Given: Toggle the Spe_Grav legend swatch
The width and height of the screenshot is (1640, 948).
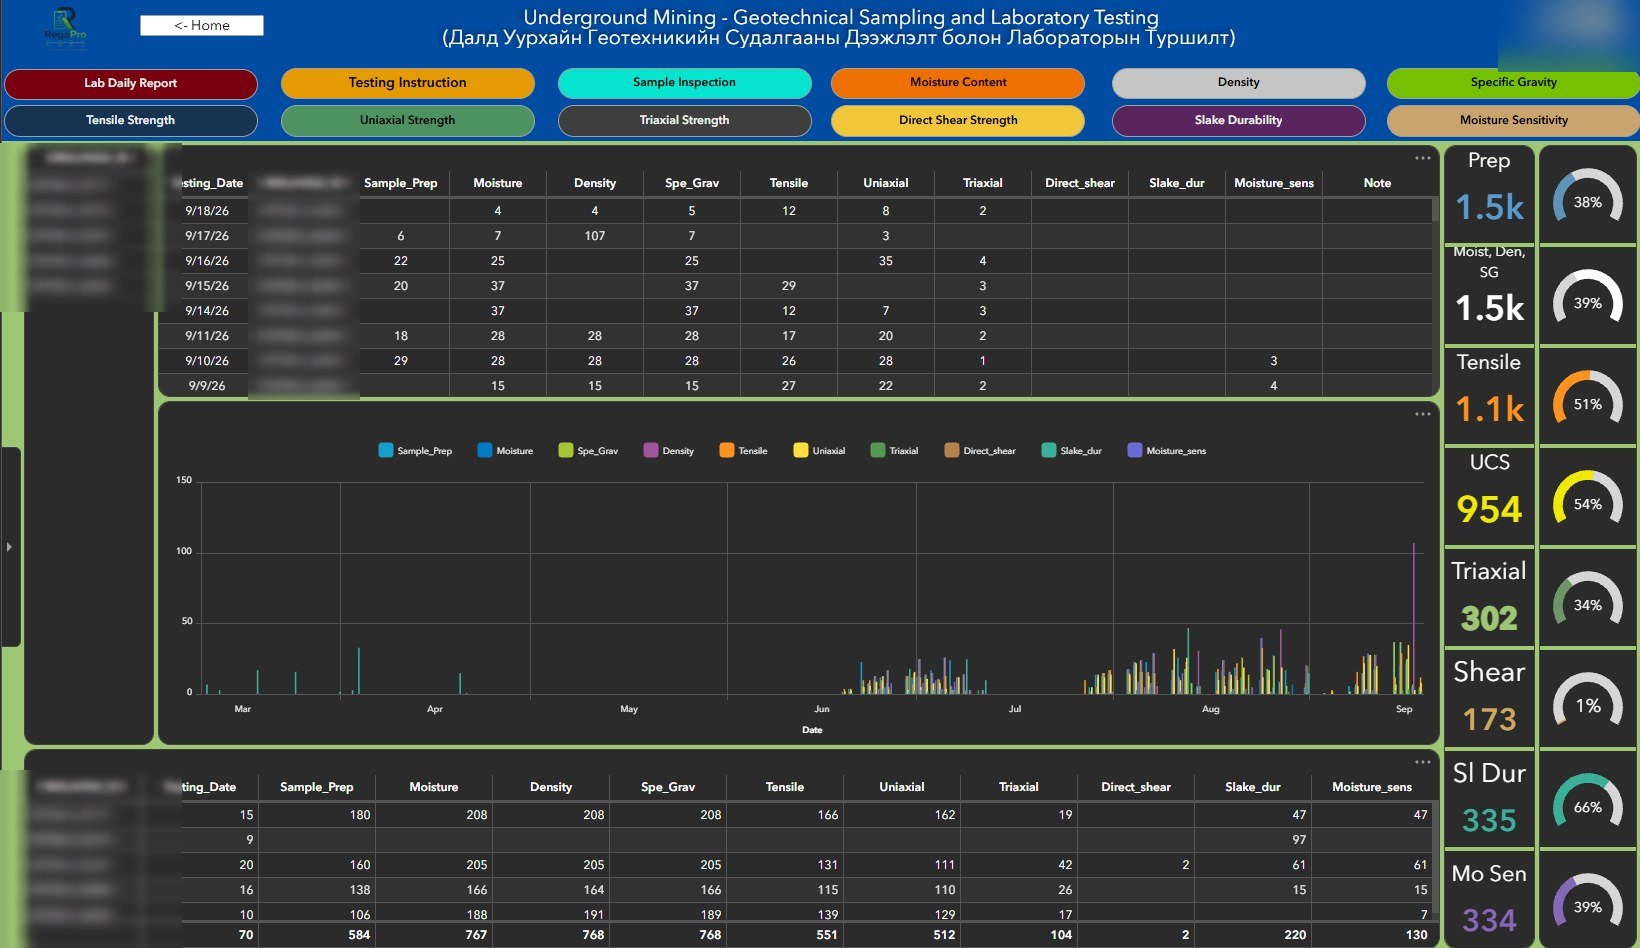Looking at the screenshot, I should pos(566,450).
